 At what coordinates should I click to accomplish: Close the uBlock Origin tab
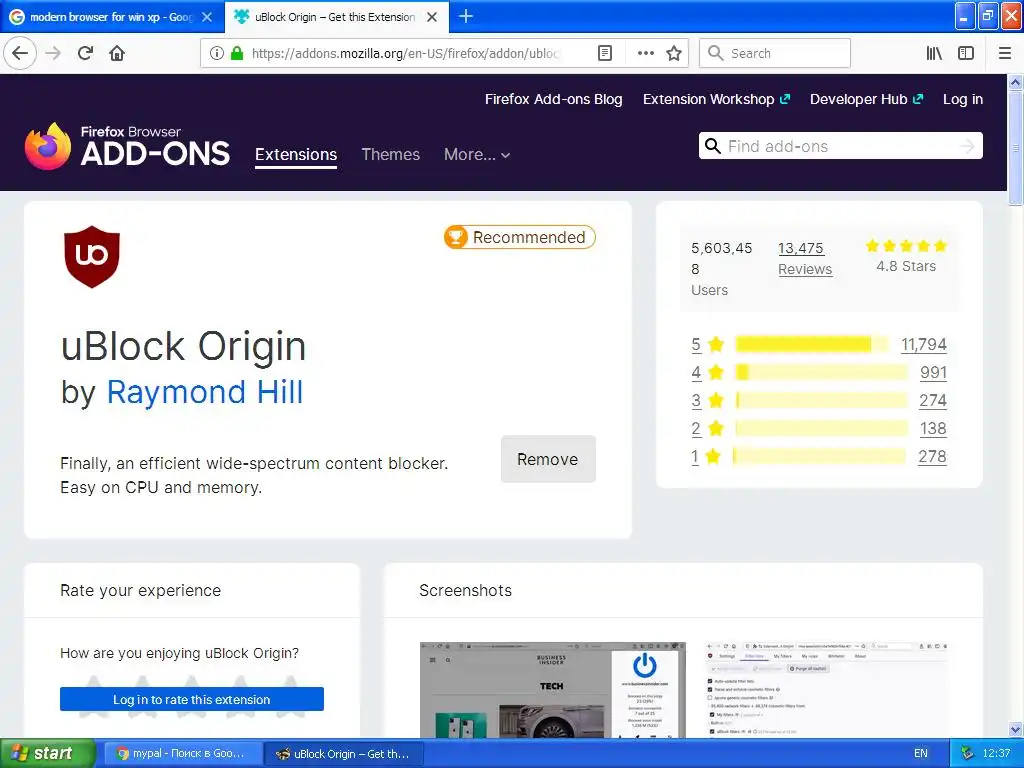tap(432, 17)
